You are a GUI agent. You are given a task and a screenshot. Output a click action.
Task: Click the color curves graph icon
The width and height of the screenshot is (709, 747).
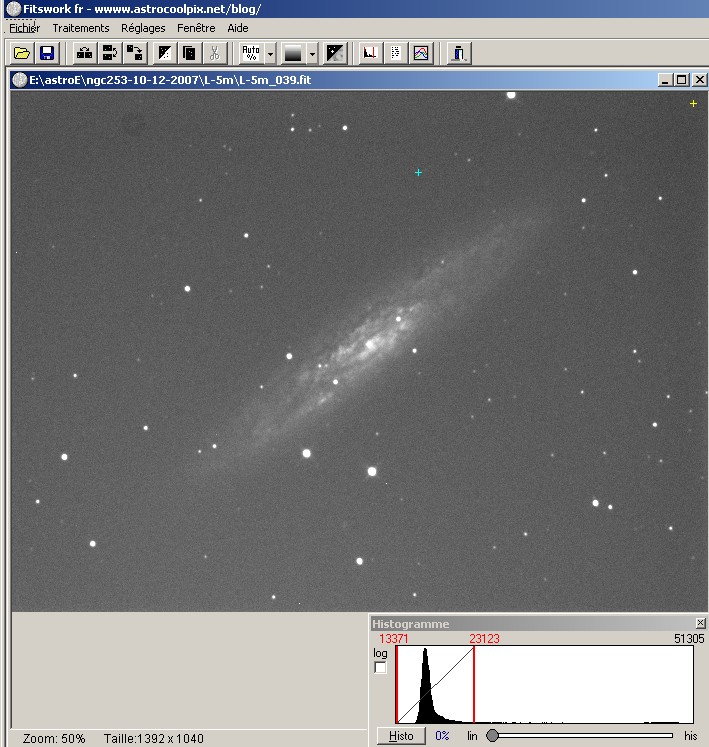click(421, 53)
